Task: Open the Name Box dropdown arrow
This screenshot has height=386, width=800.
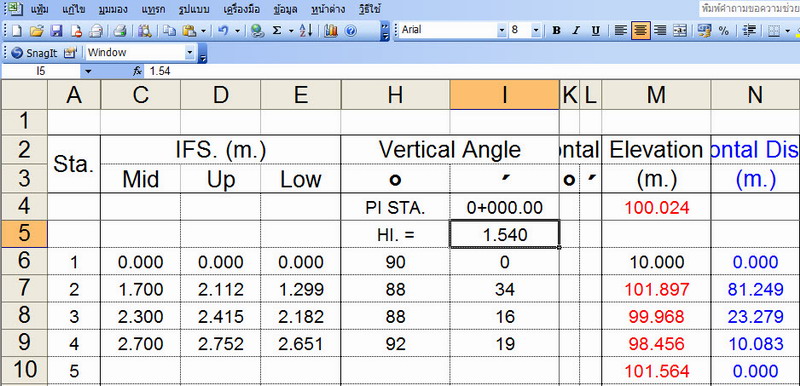Action: [88, 71]
